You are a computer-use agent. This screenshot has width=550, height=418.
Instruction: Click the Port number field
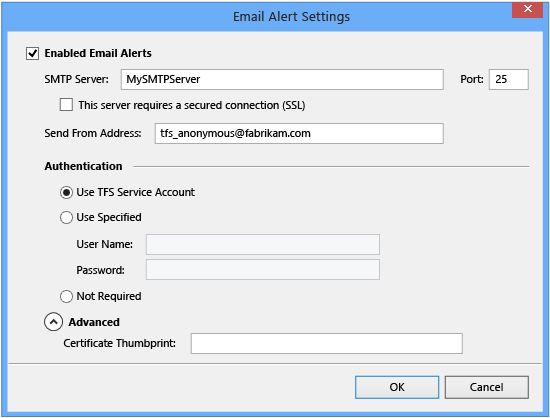(x=509, y=80)
